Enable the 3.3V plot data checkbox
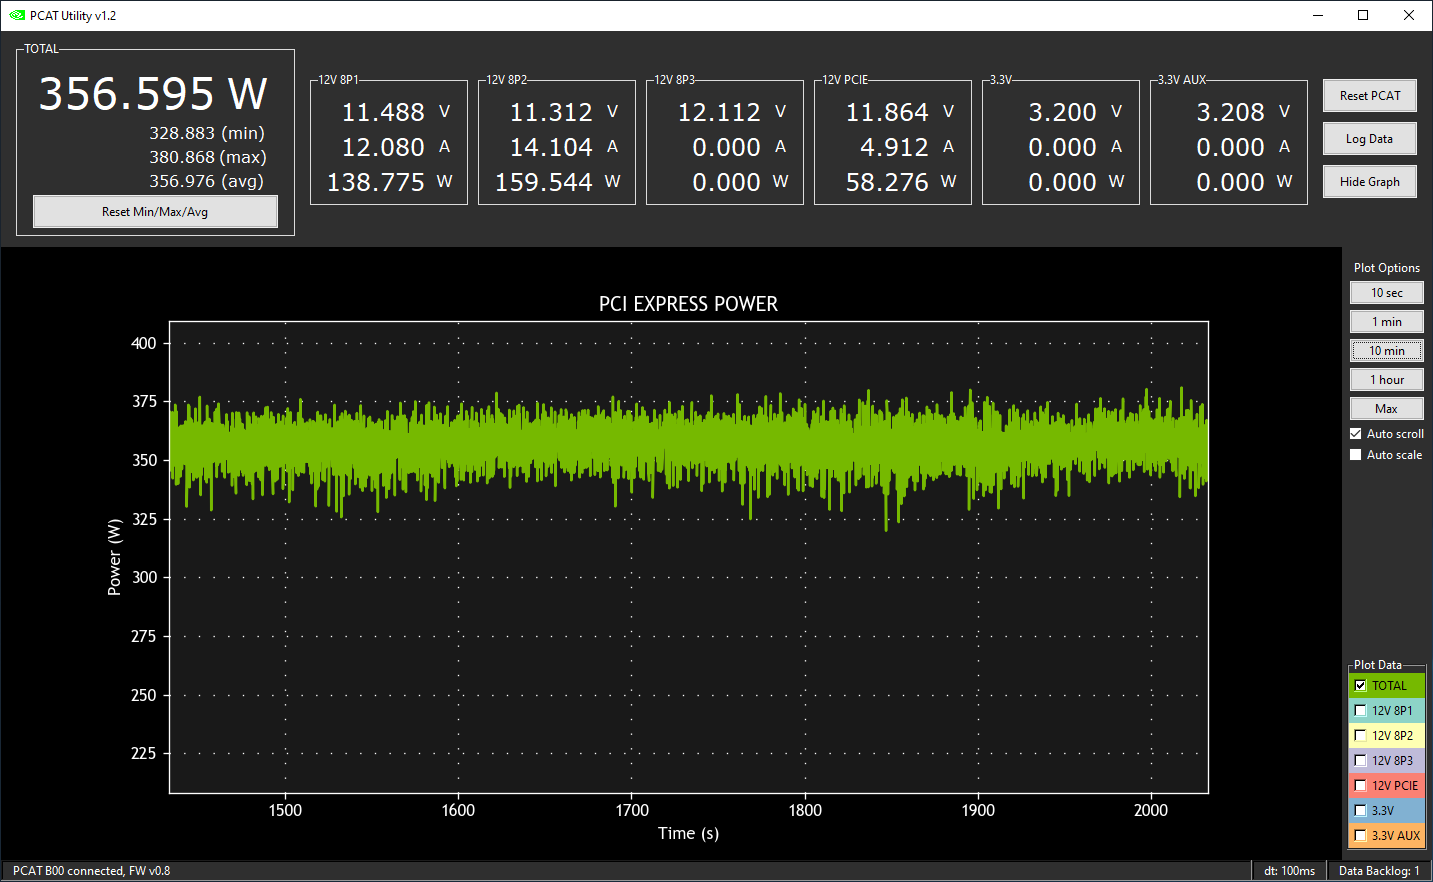The height and width of the screenshot is (882, 1433). pyautogui.click(x=1360, y=811)
